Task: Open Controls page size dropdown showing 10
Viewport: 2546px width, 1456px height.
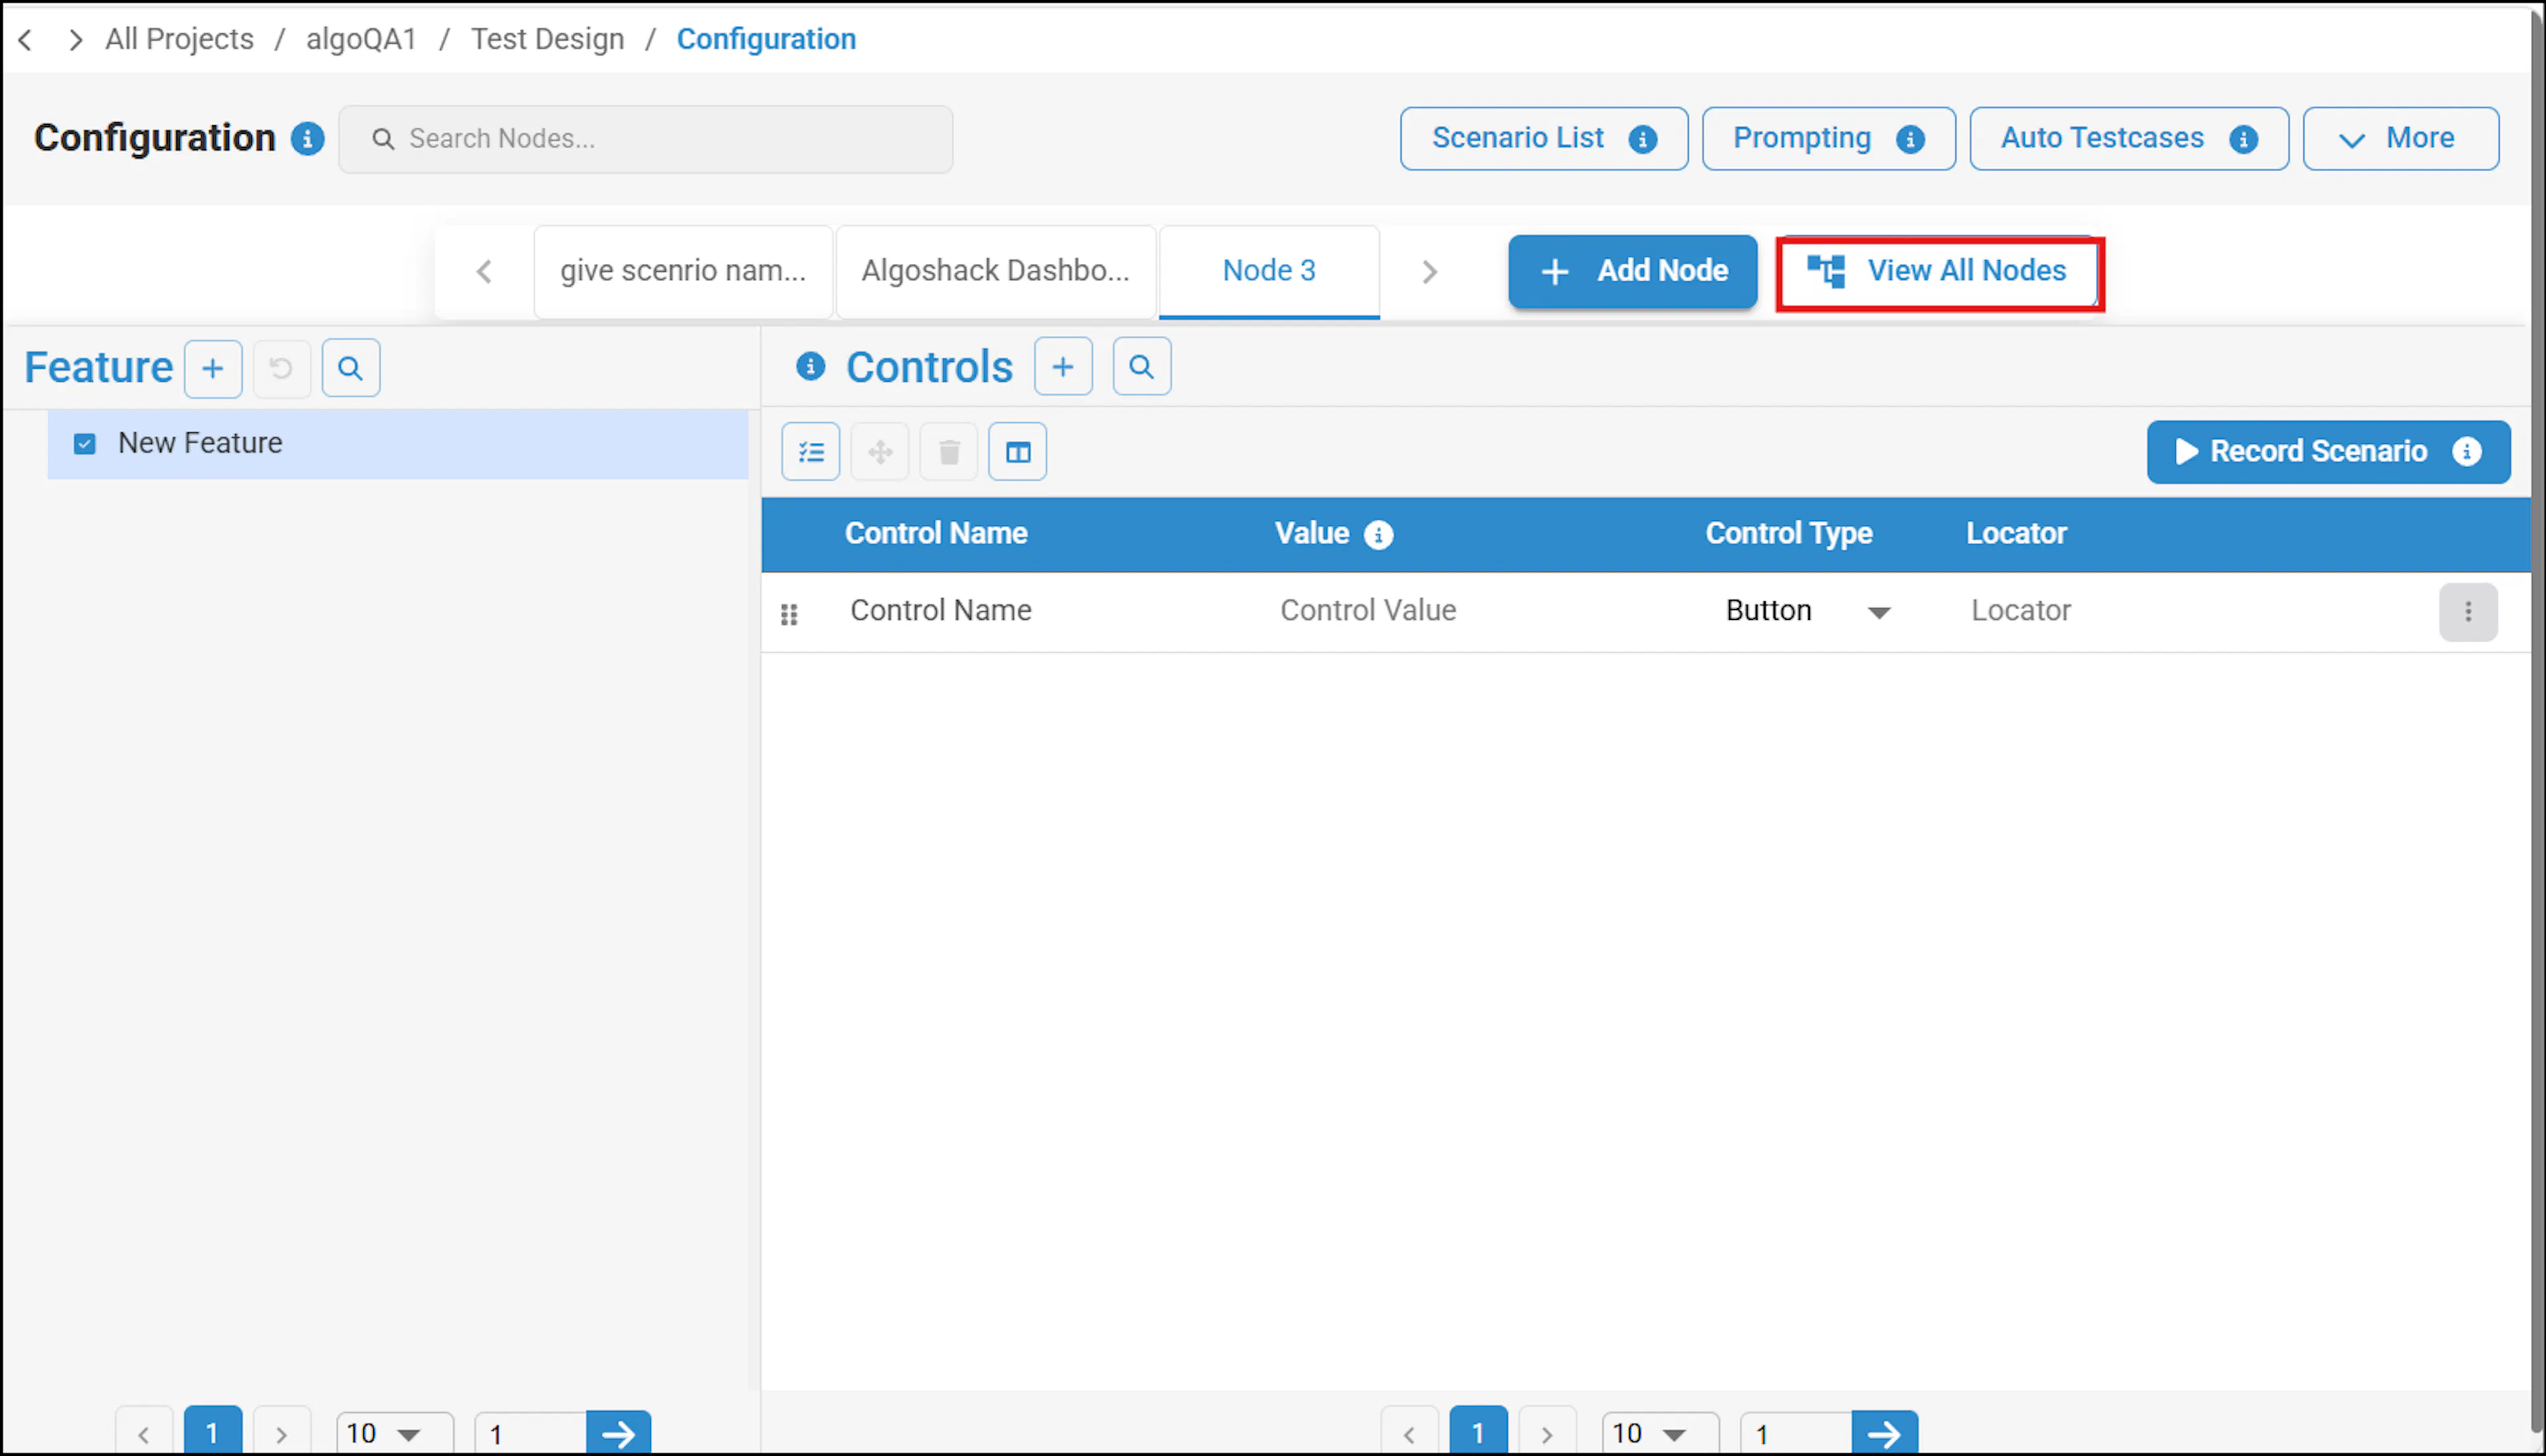Action: click(x=1660, y=1433)
